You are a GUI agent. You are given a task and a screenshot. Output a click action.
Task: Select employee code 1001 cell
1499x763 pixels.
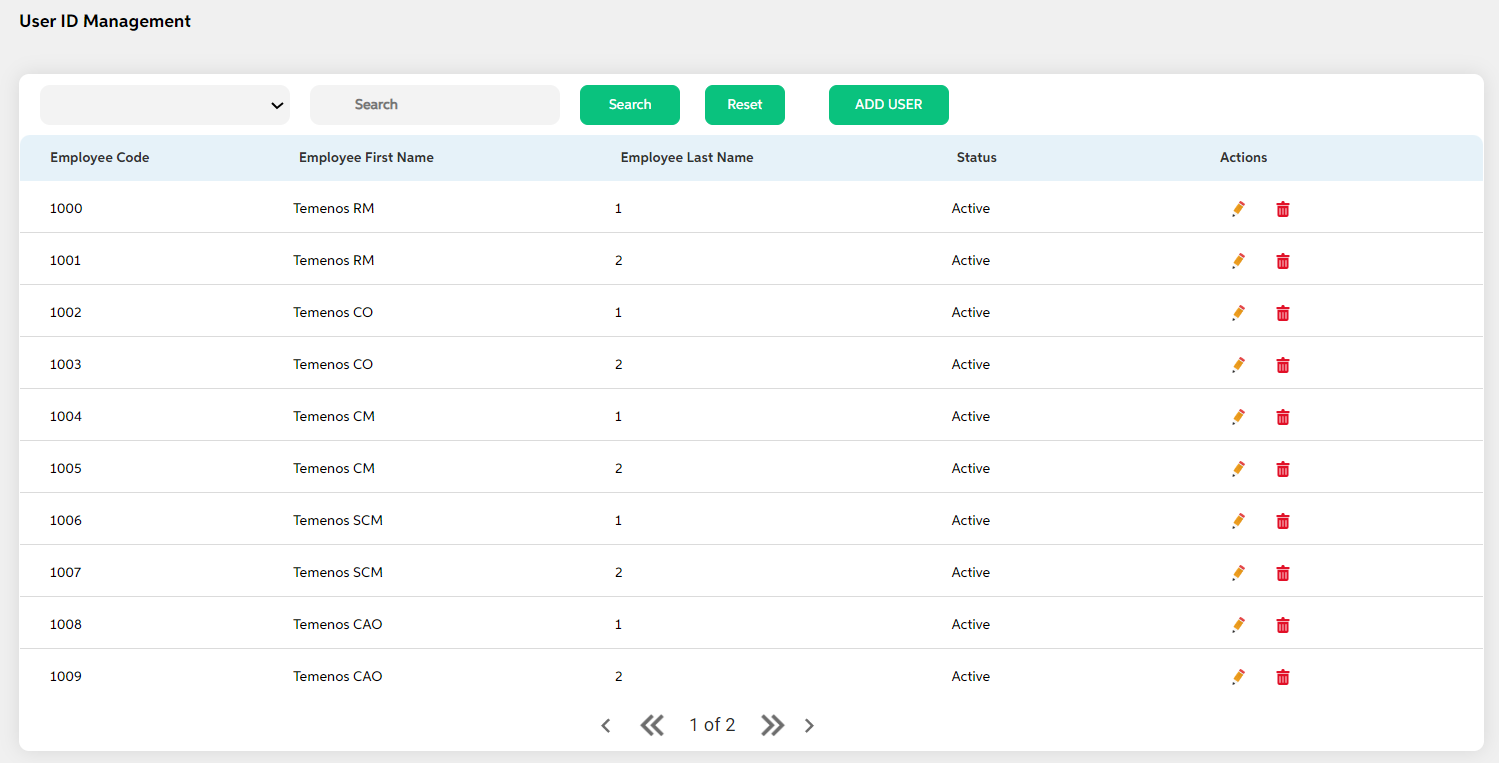66,260
